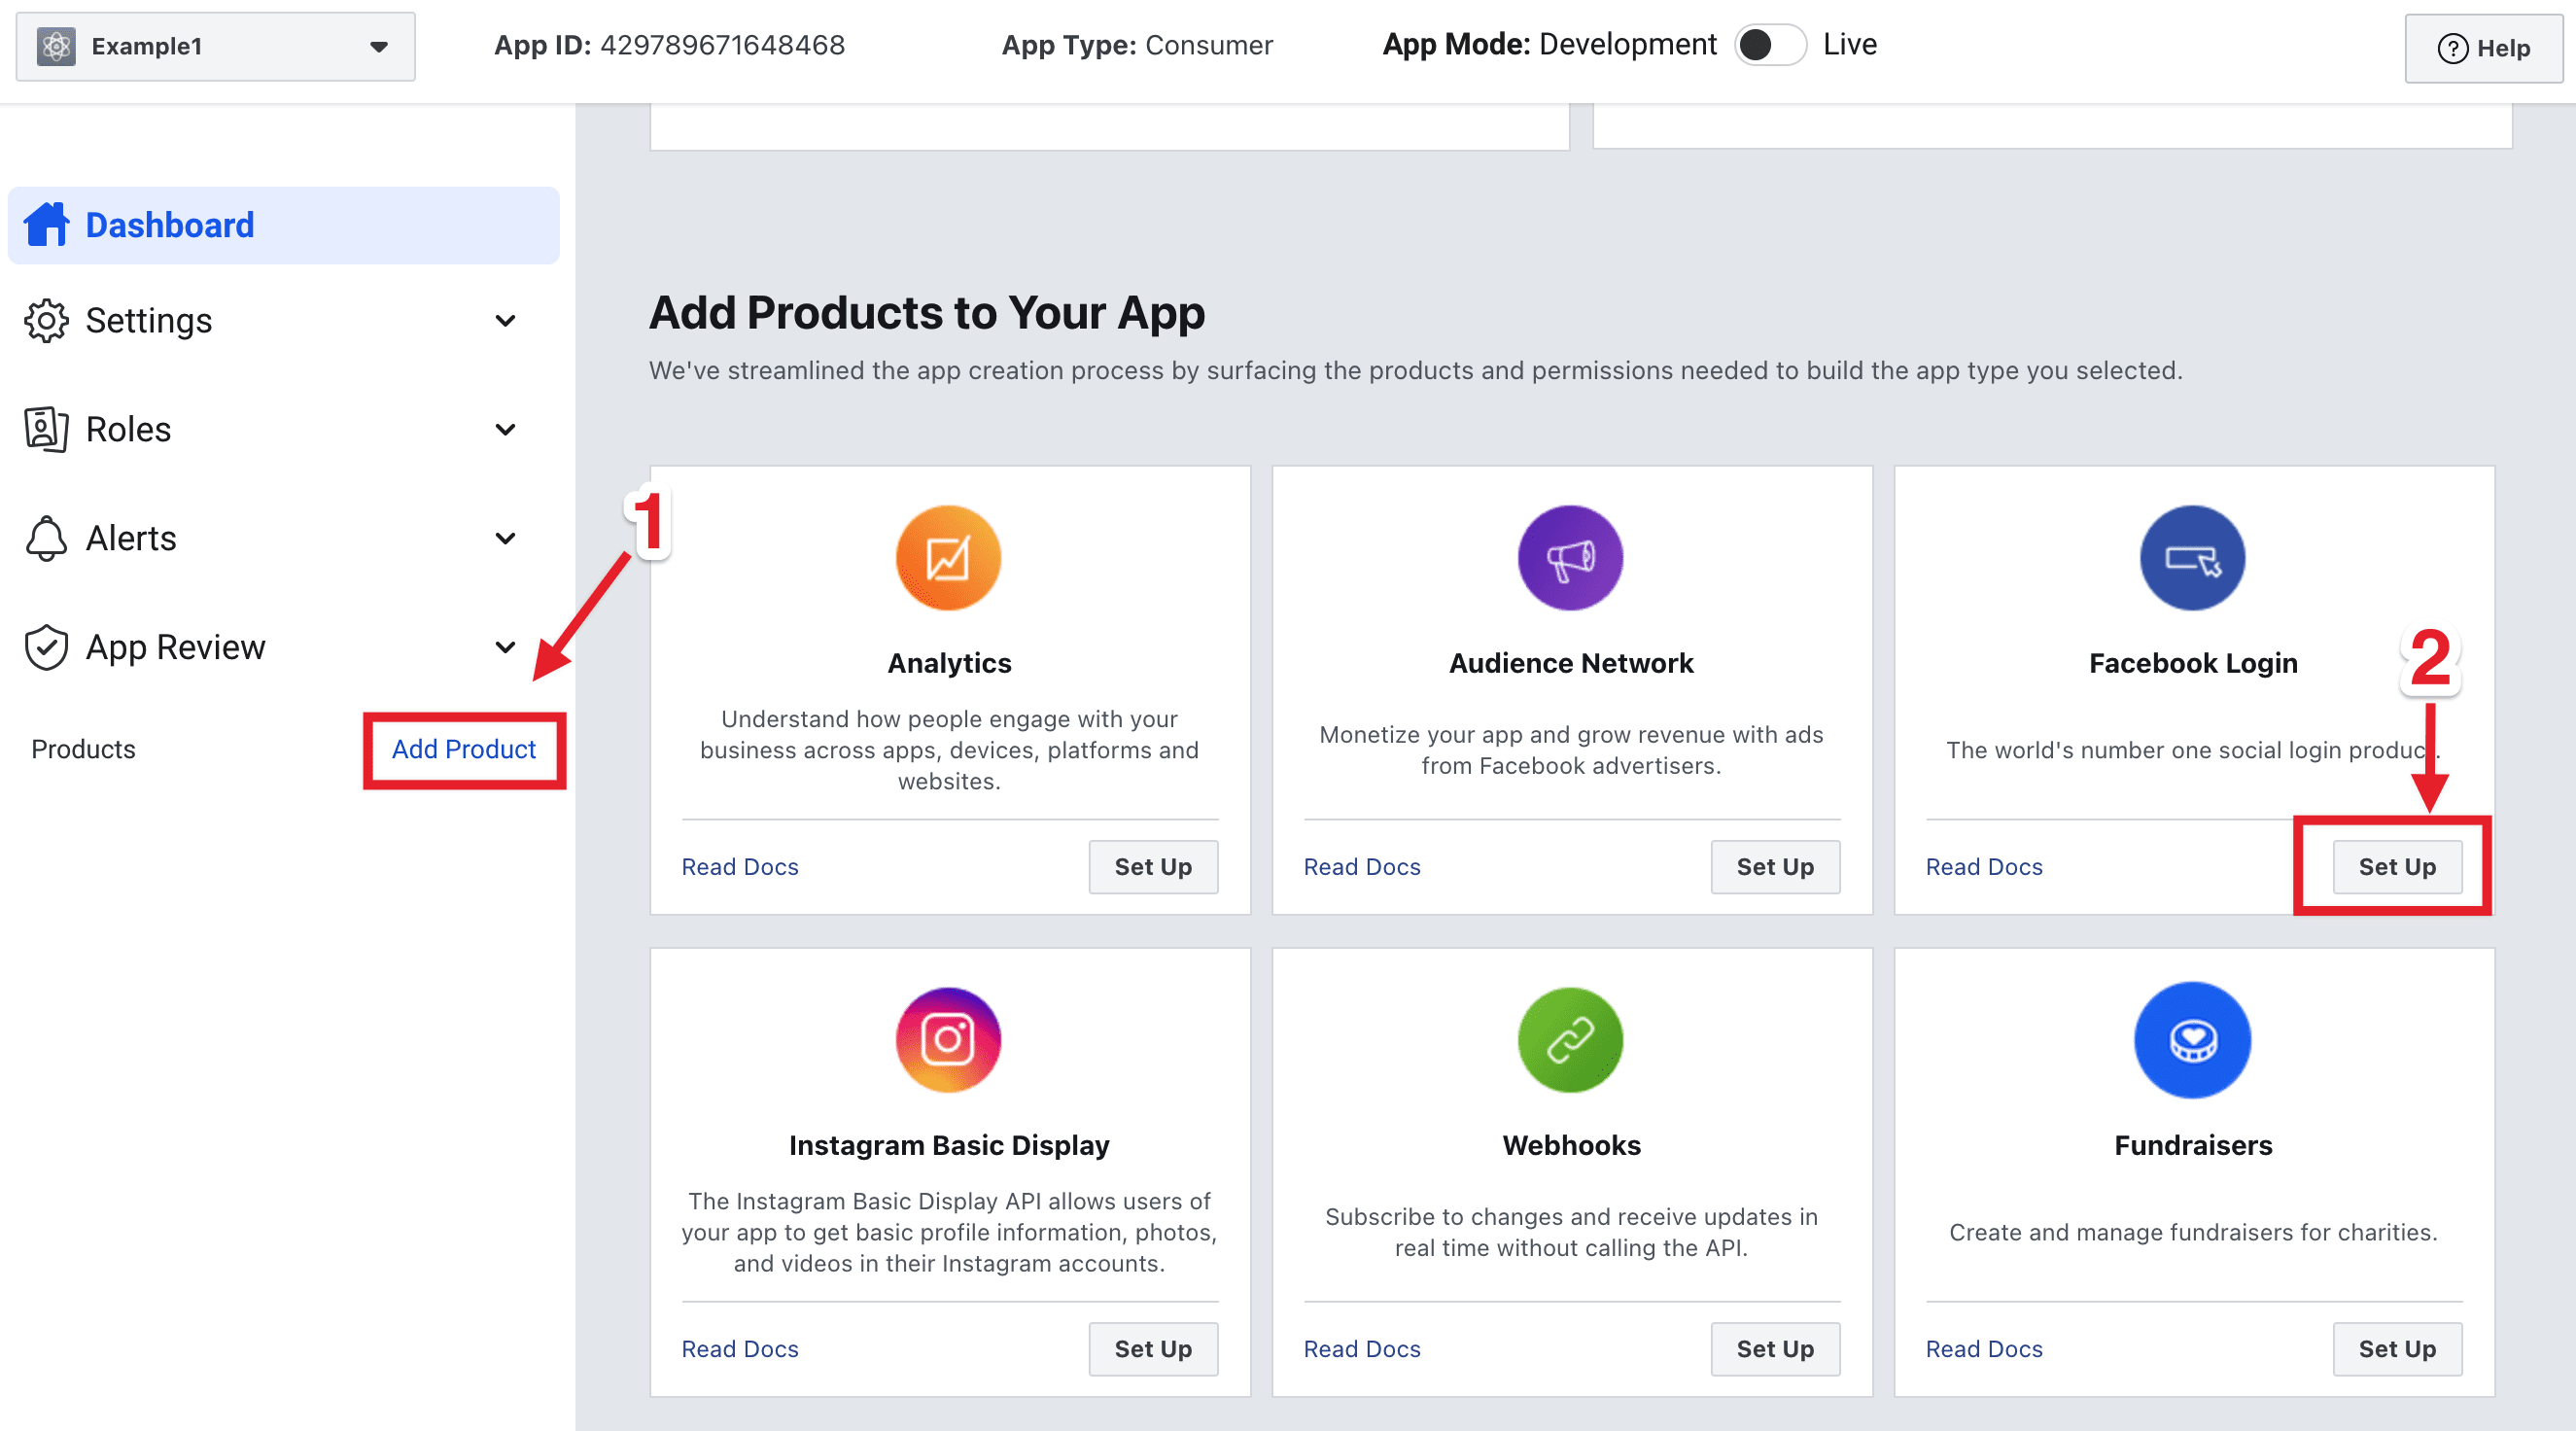This screenshot has height=1431, width=2576.
Task: Click the Webhooks card title
Action: pyautogui.click(x=1571, y=1145)
